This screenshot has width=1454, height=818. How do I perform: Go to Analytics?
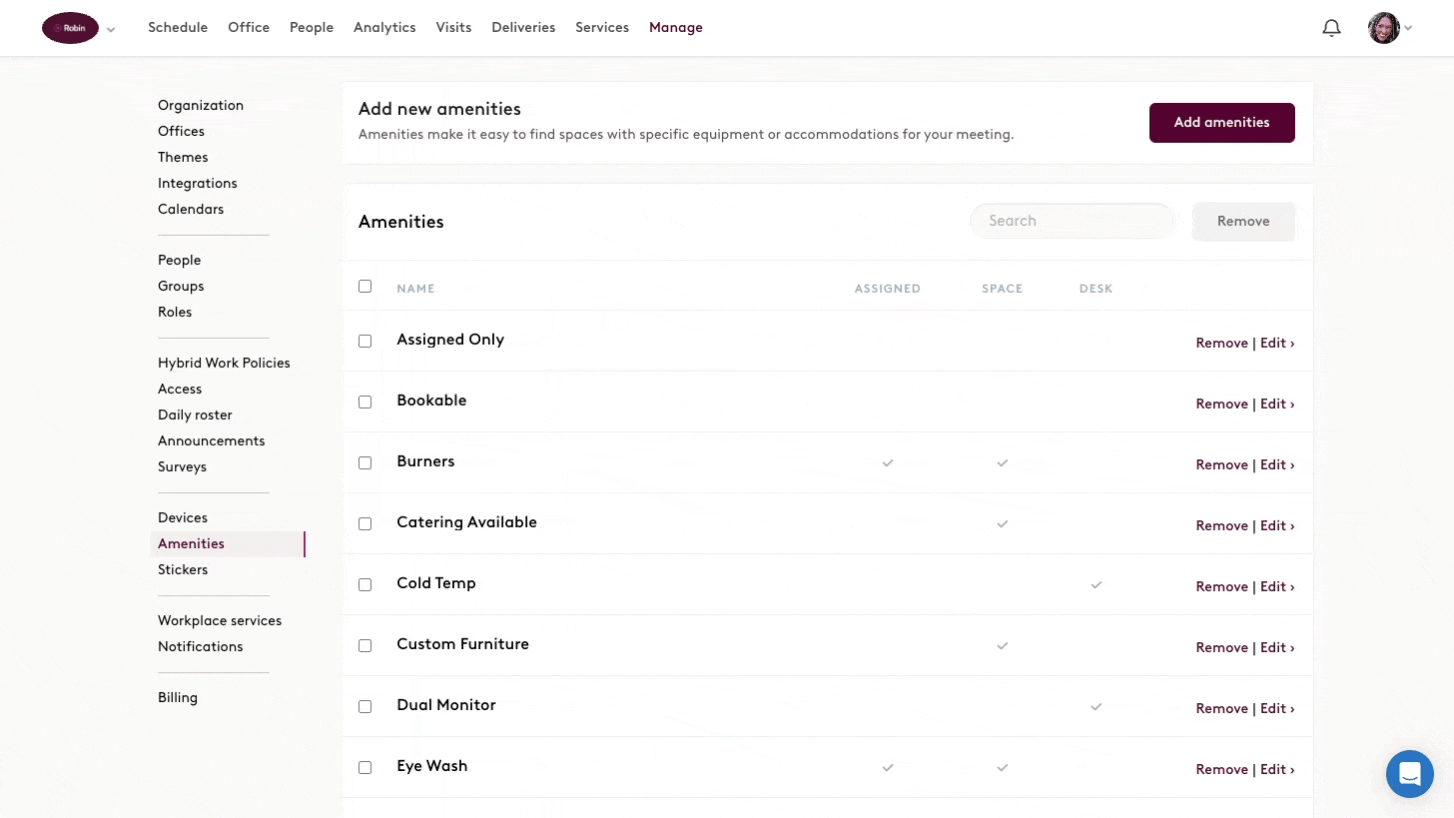pos(384,28)
